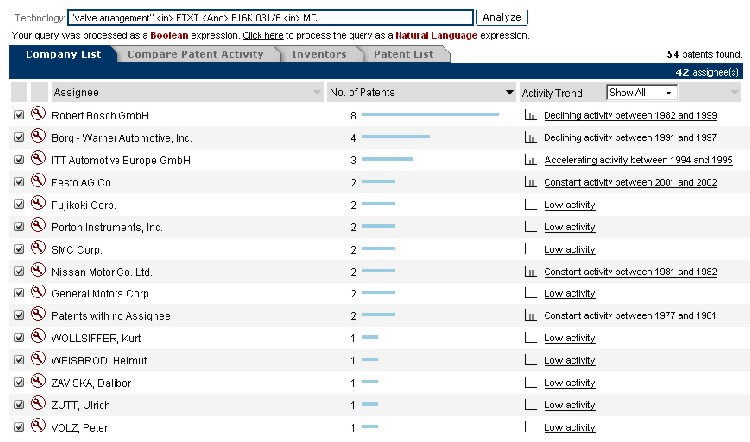The height and width of the screenshot is (442, 750).
Task: Click patent count bar for Borg-Warner Automotive
Action: click(396, 137)
